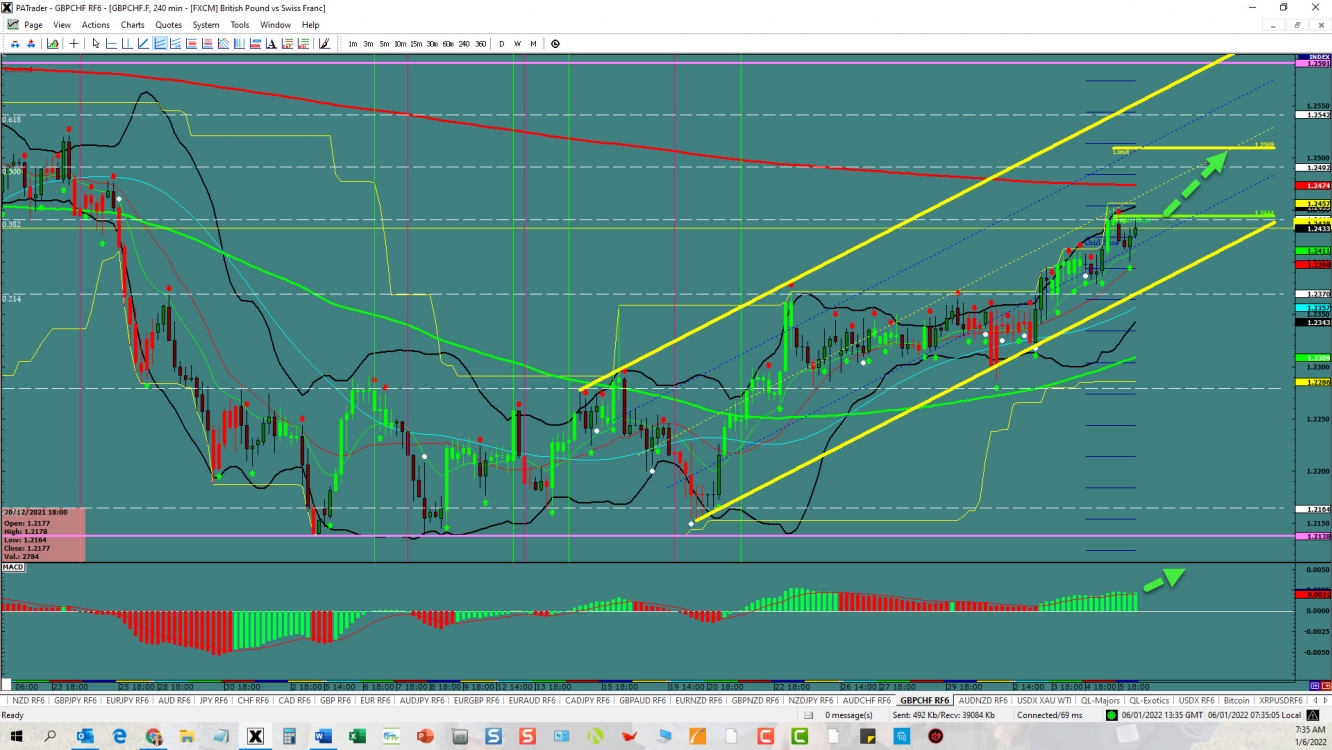Switch chart to Daily (D) timeframe
The image size is (1332, 750).
click(x=502, y=44)
